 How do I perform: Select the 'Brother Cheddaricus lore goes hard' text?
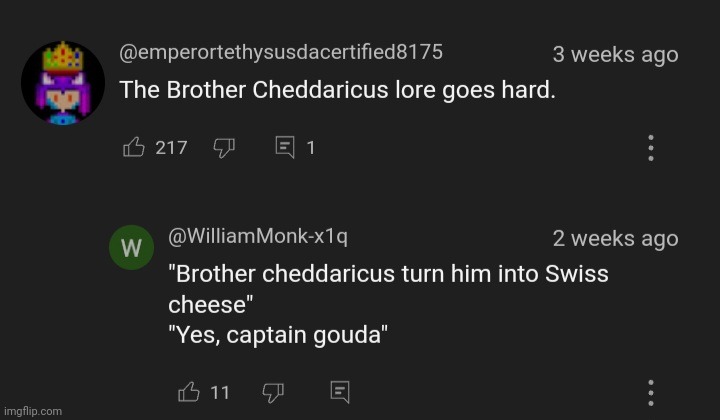tap(337, 89)
